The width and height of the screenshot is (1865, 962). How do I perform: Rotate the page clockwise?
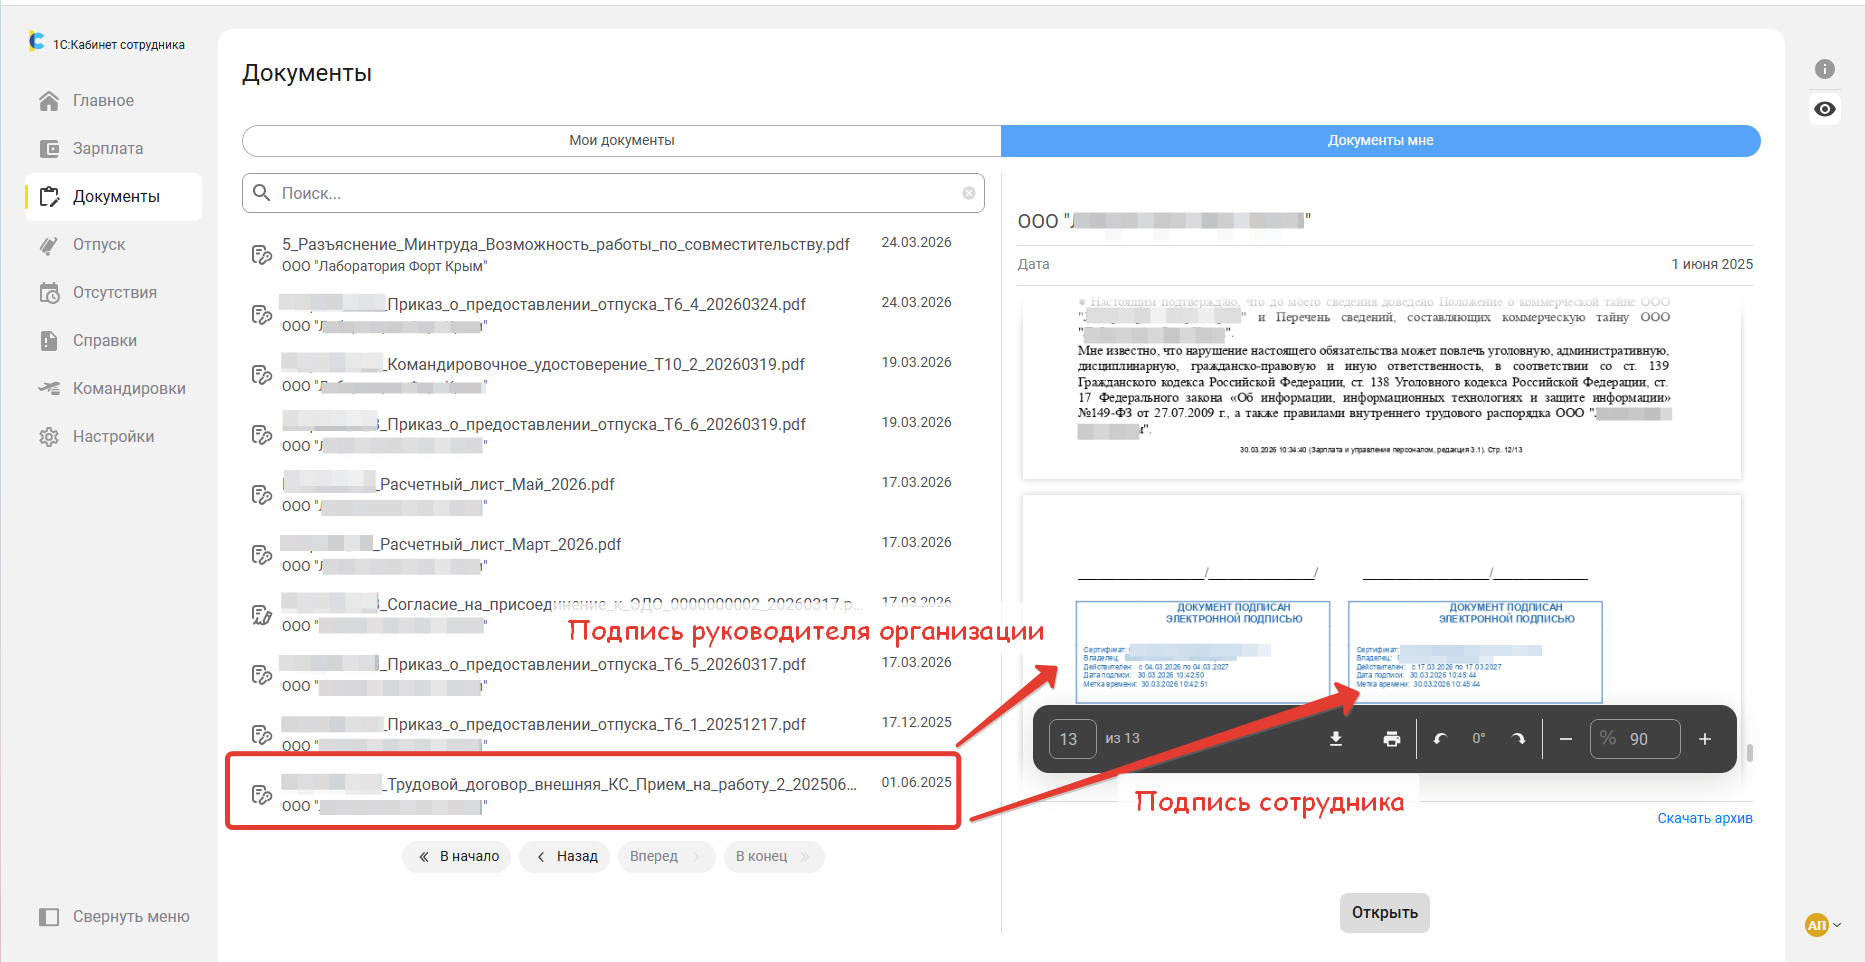tap(1518, 739)
